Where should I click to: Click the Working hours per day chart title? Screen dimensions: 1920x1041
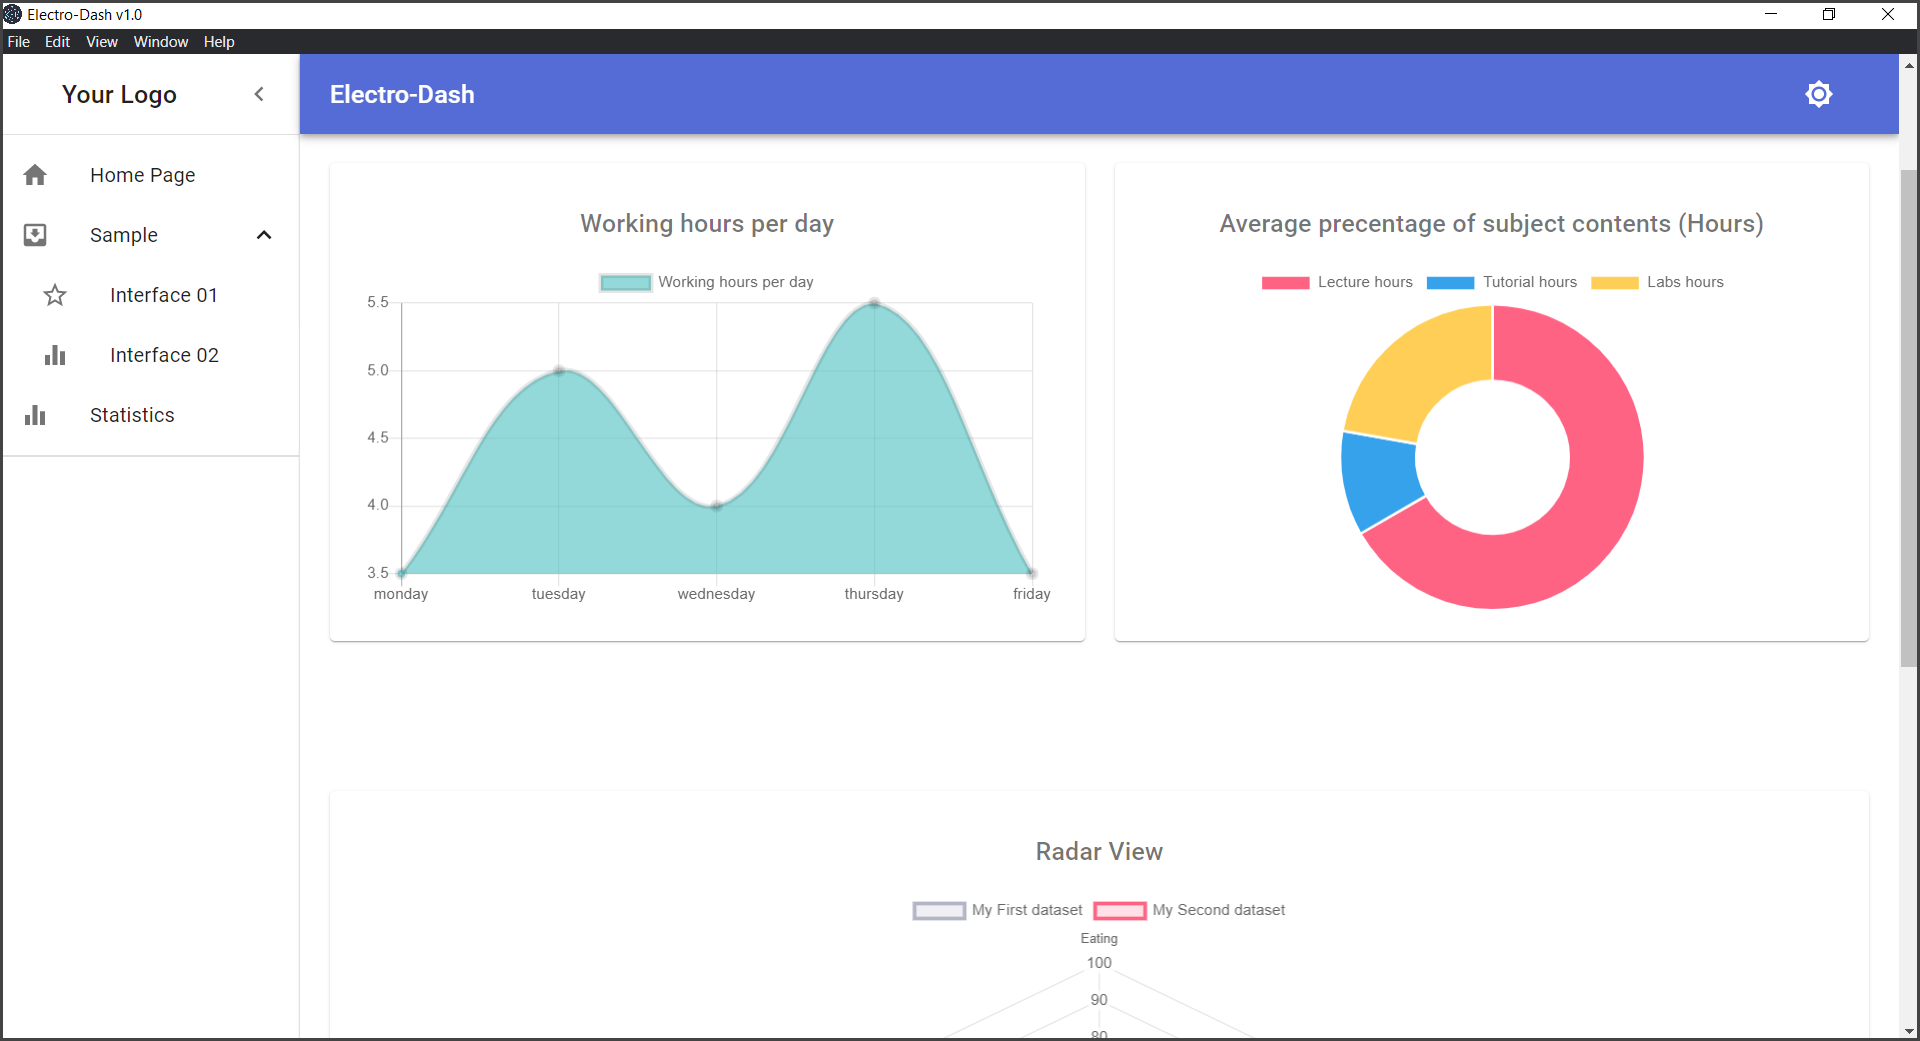pyautogui.click(x=707, y=223)
